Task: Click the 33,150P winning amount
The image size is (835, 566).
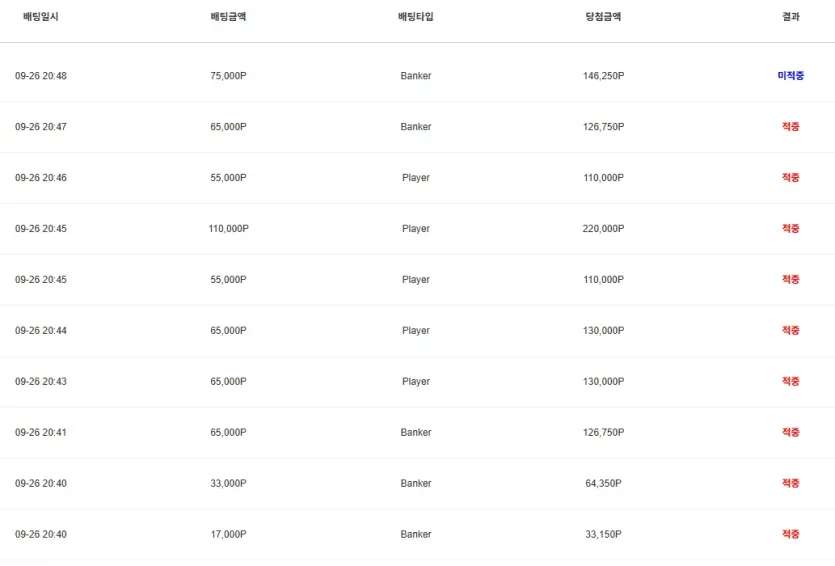Action: click(x=603, y=534)
